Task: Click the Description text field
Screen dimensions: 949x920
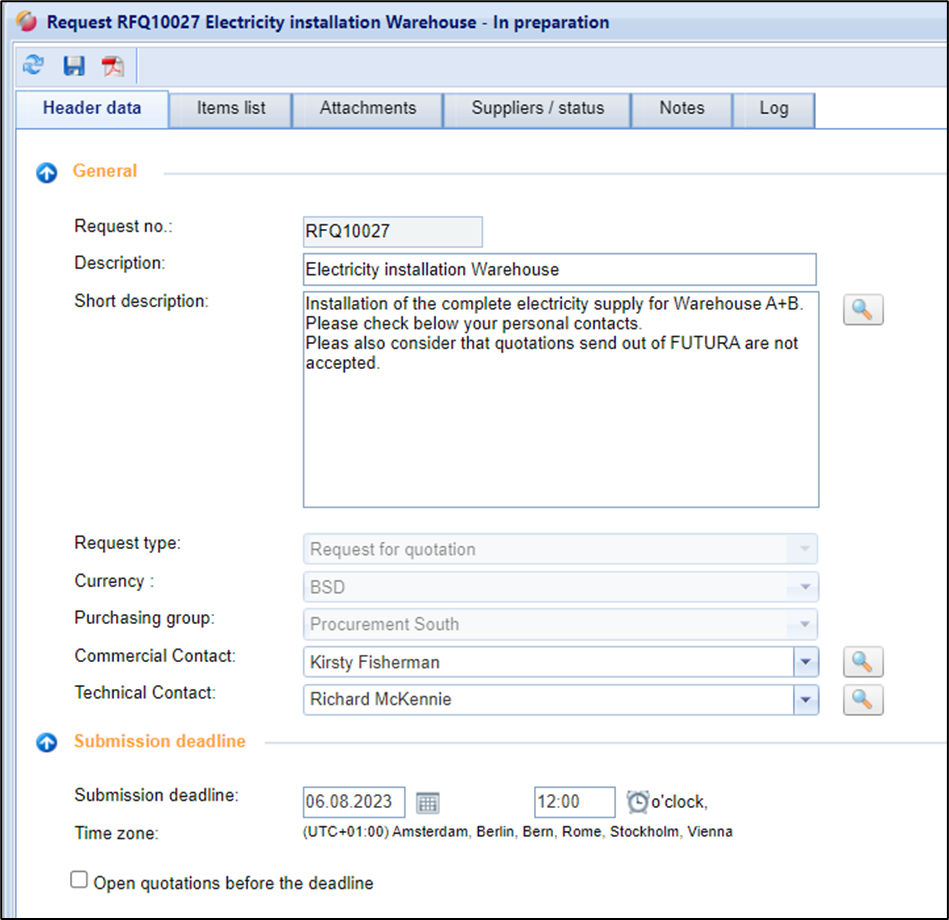Action: point(559,270)
